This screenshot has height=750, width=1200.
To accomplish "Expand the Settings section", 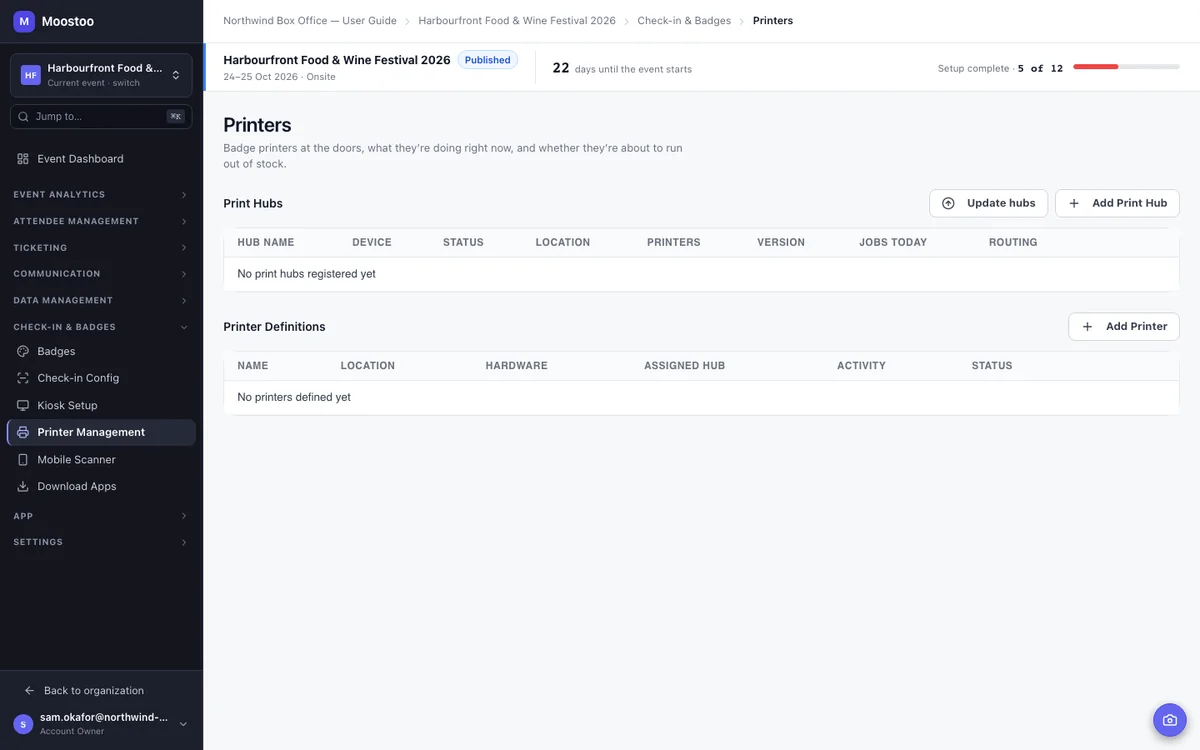I will [x=101, y=542].
